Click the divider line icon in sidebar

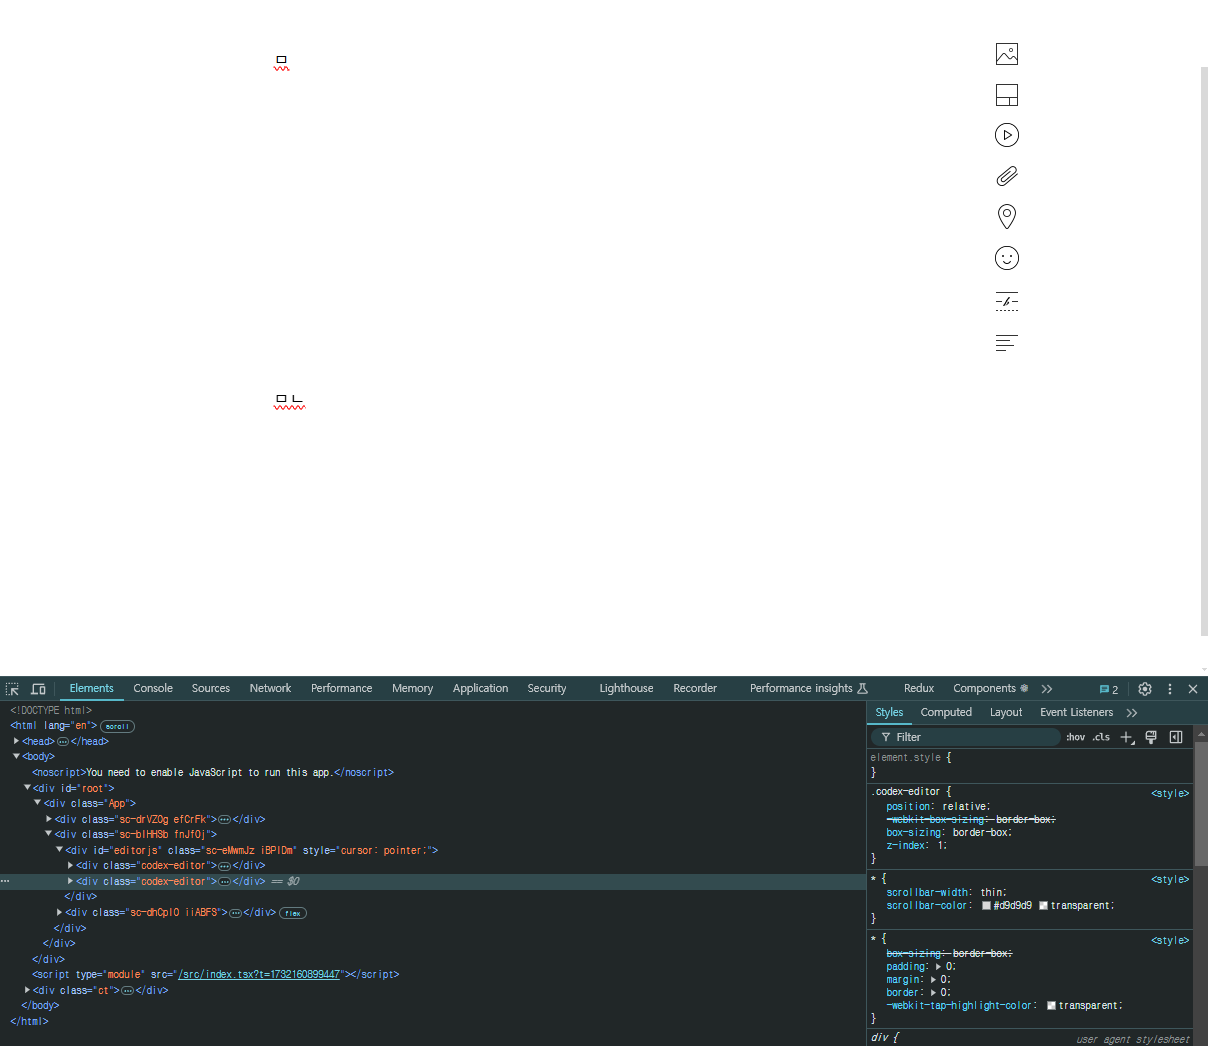click(1007, 301)
